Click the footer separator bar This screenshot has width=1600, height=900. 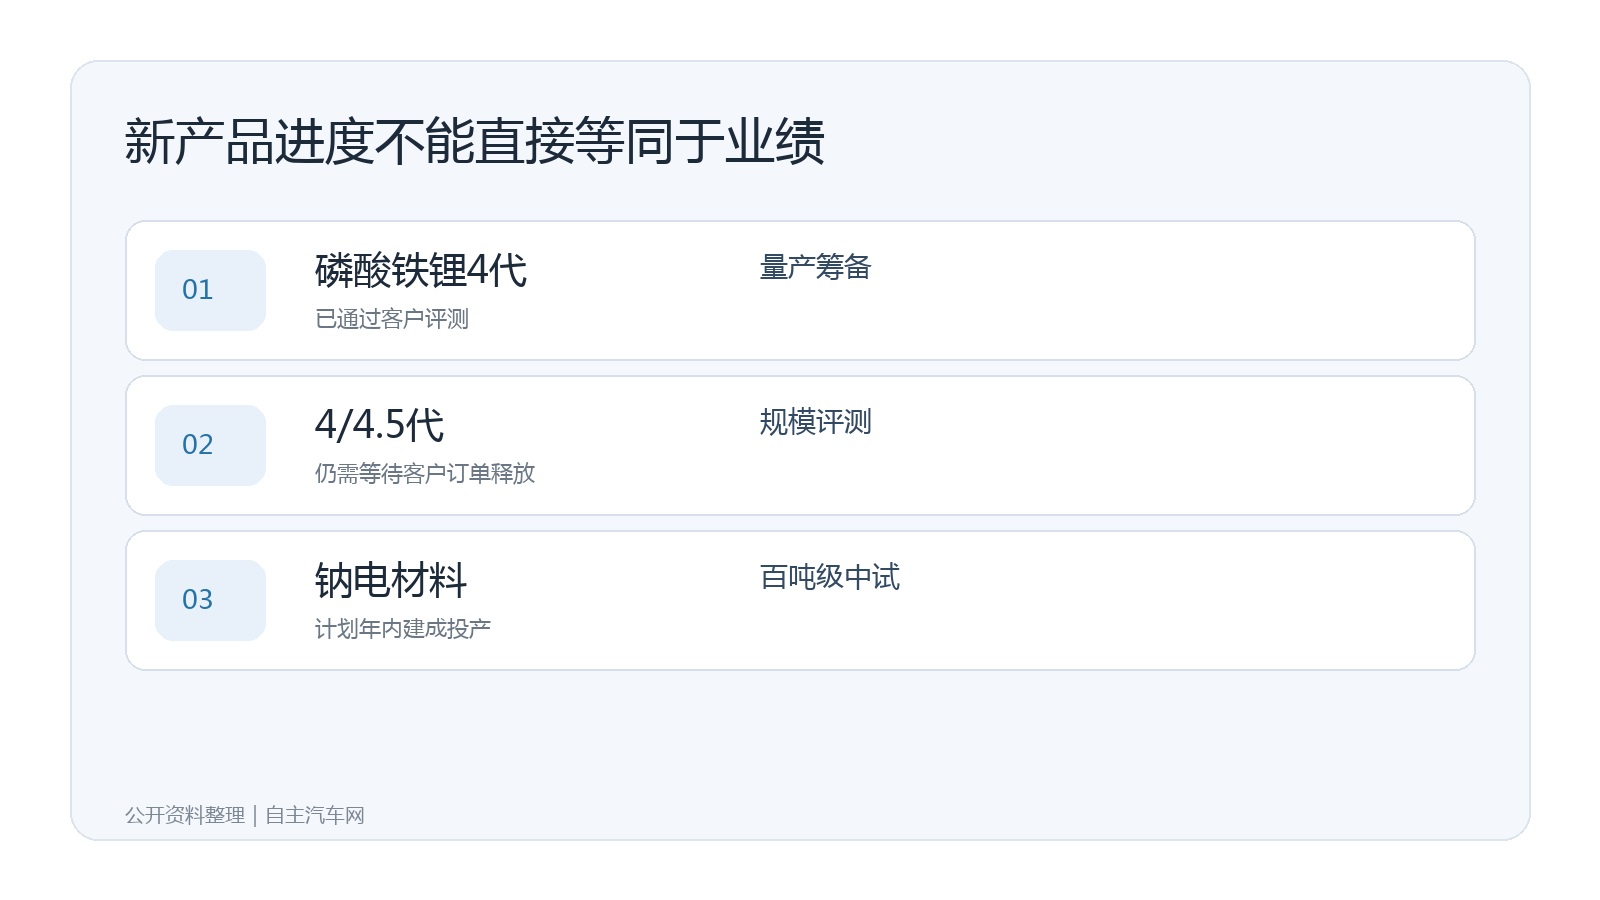[255, 815]
